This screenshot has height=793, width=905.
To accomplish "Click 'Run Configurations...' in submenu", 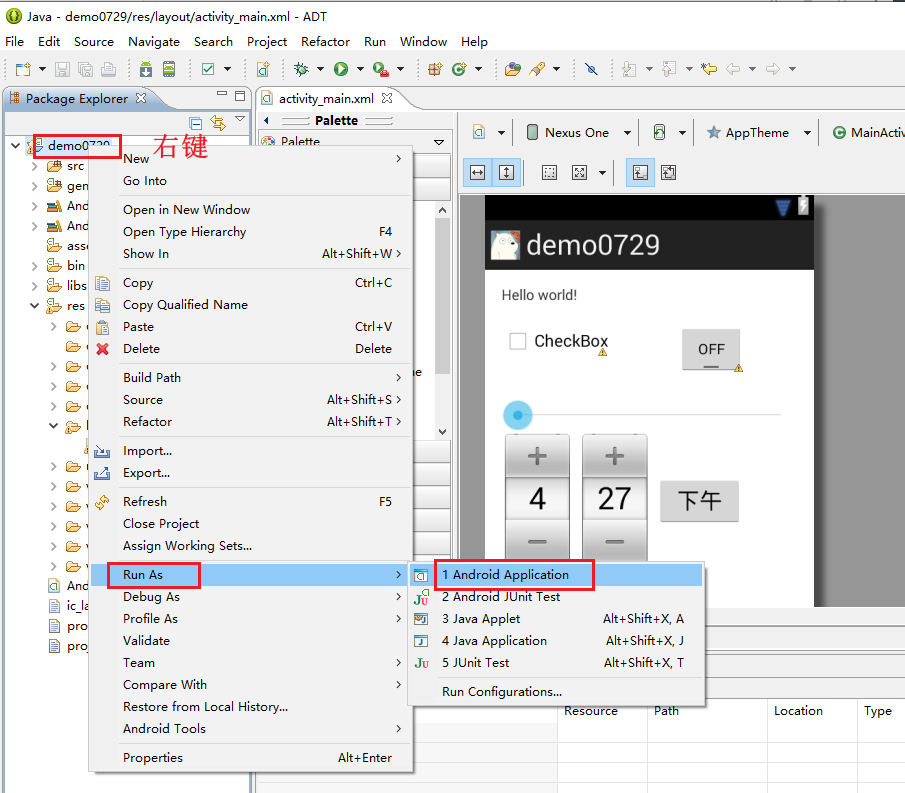I will click(x=501, y=692).
